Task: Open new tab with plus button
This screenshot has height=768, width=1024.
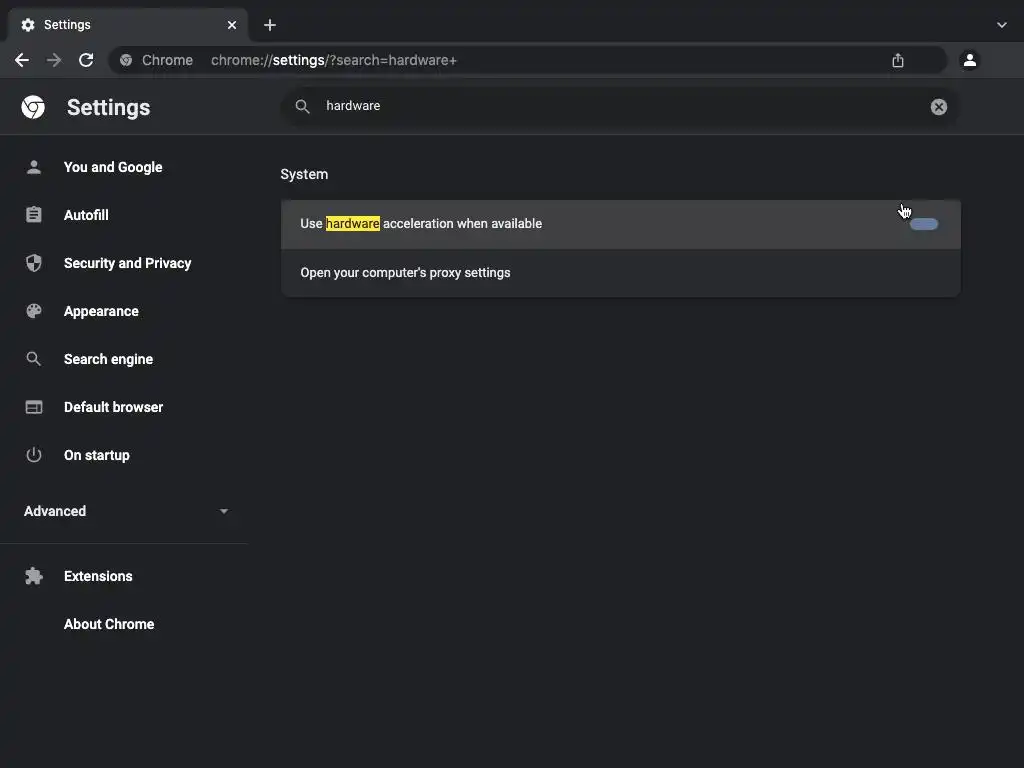Action: pyautogui.click(x=270, y=25)
